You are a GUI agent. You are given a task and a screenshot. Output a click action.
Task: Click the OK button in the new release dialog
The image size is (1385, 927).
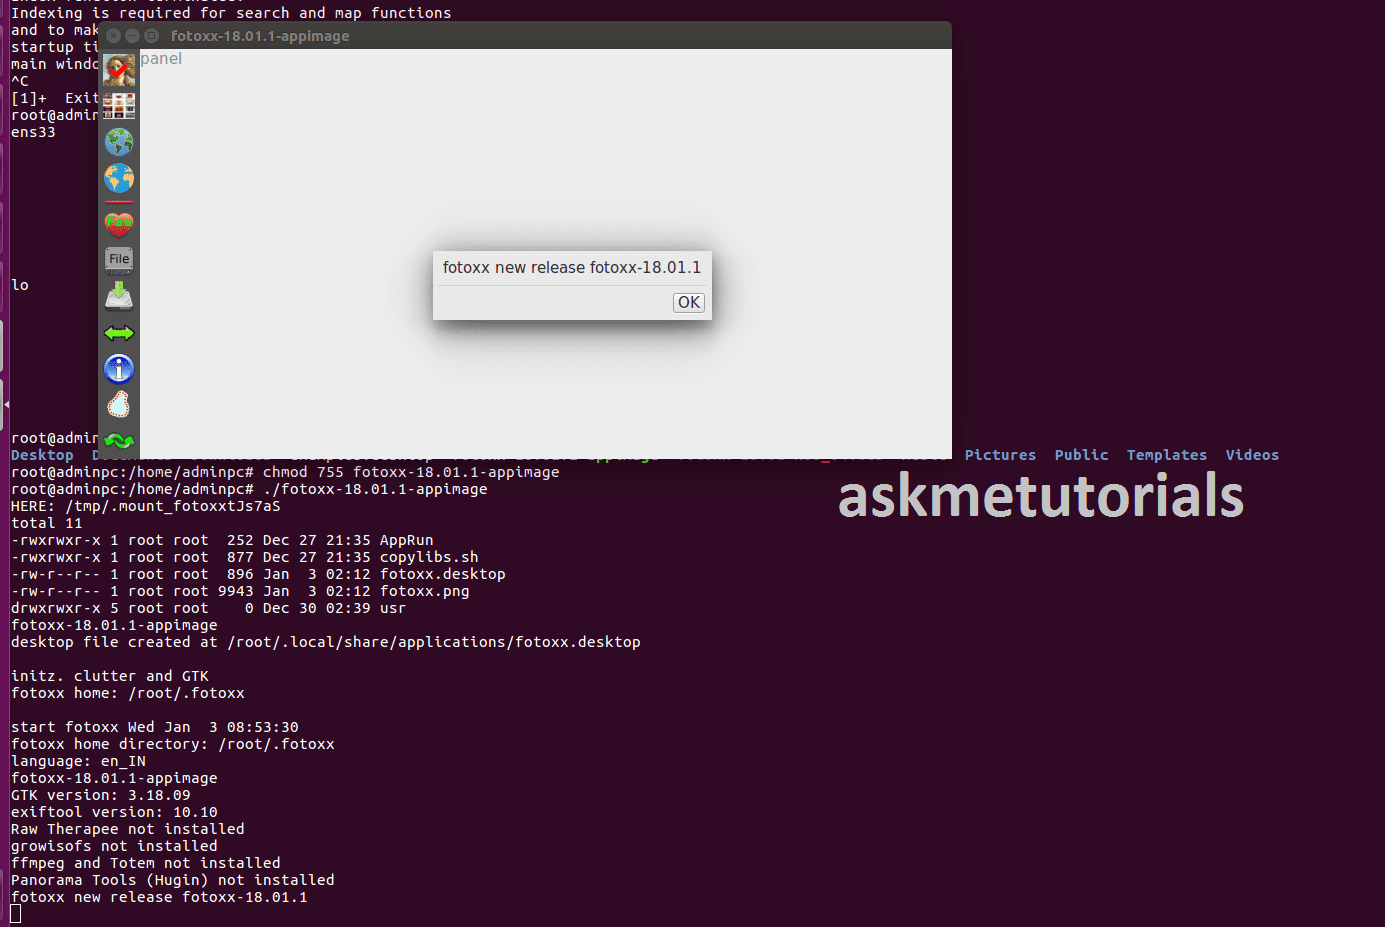tap(689, 302)
